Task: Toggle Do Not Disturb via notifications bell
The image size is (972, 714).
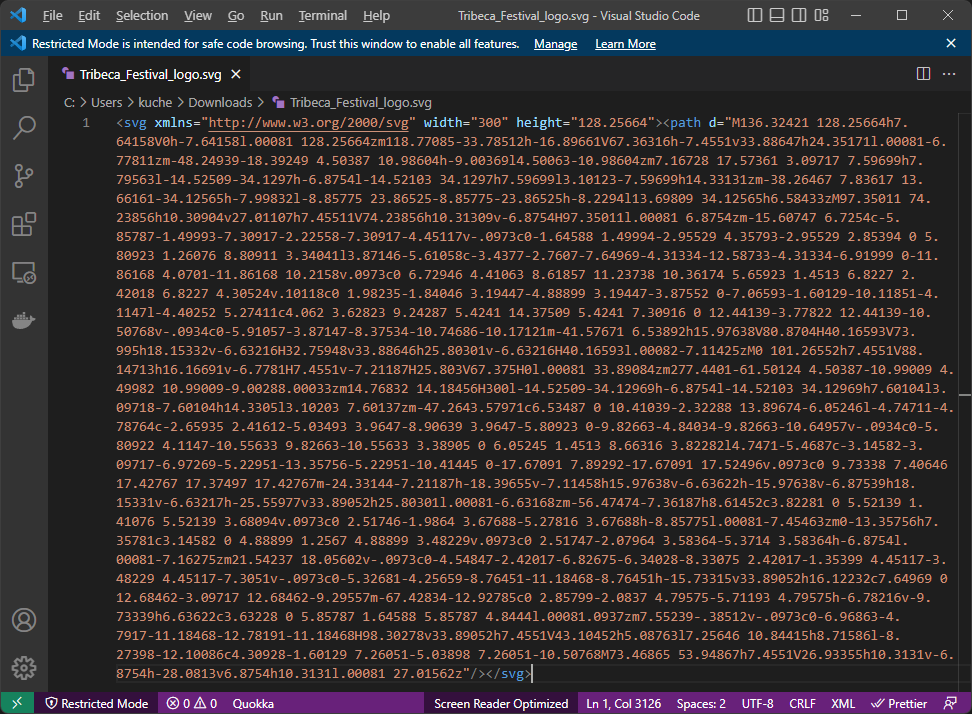Action: (x=950, y=703)
